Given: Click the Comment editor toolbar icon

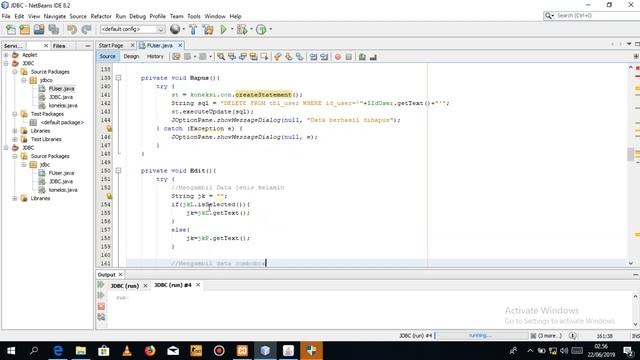Looking at the screenshot, I should click(362, 57).
